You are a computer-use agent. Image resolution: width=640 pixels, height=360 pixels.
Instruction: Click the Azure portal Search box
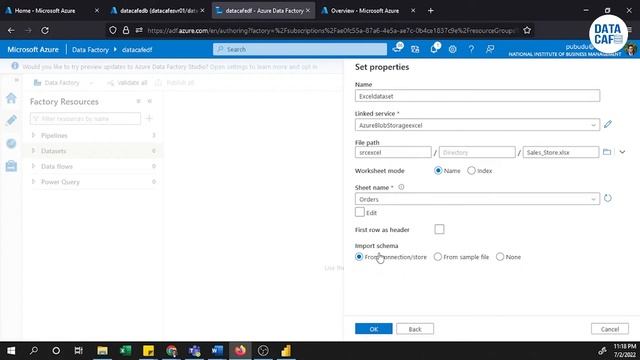tap(300, 49)
